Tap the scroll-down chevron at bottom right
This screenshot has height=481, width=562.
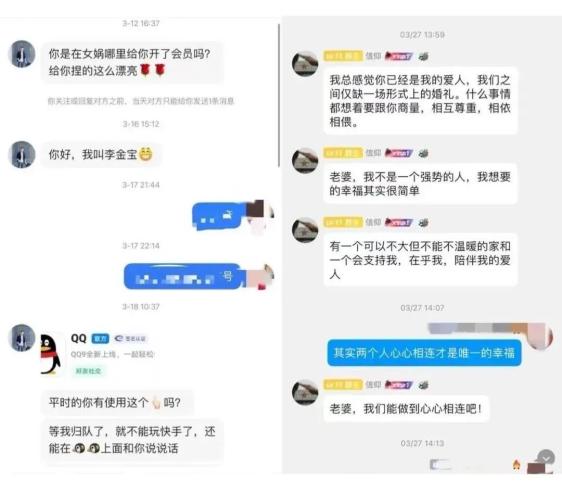point(546,458)
